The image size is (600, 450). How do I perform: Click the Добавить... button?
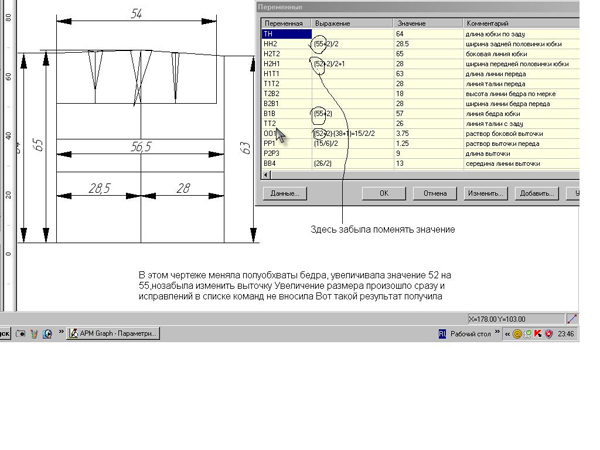click(x=536, y=193)
